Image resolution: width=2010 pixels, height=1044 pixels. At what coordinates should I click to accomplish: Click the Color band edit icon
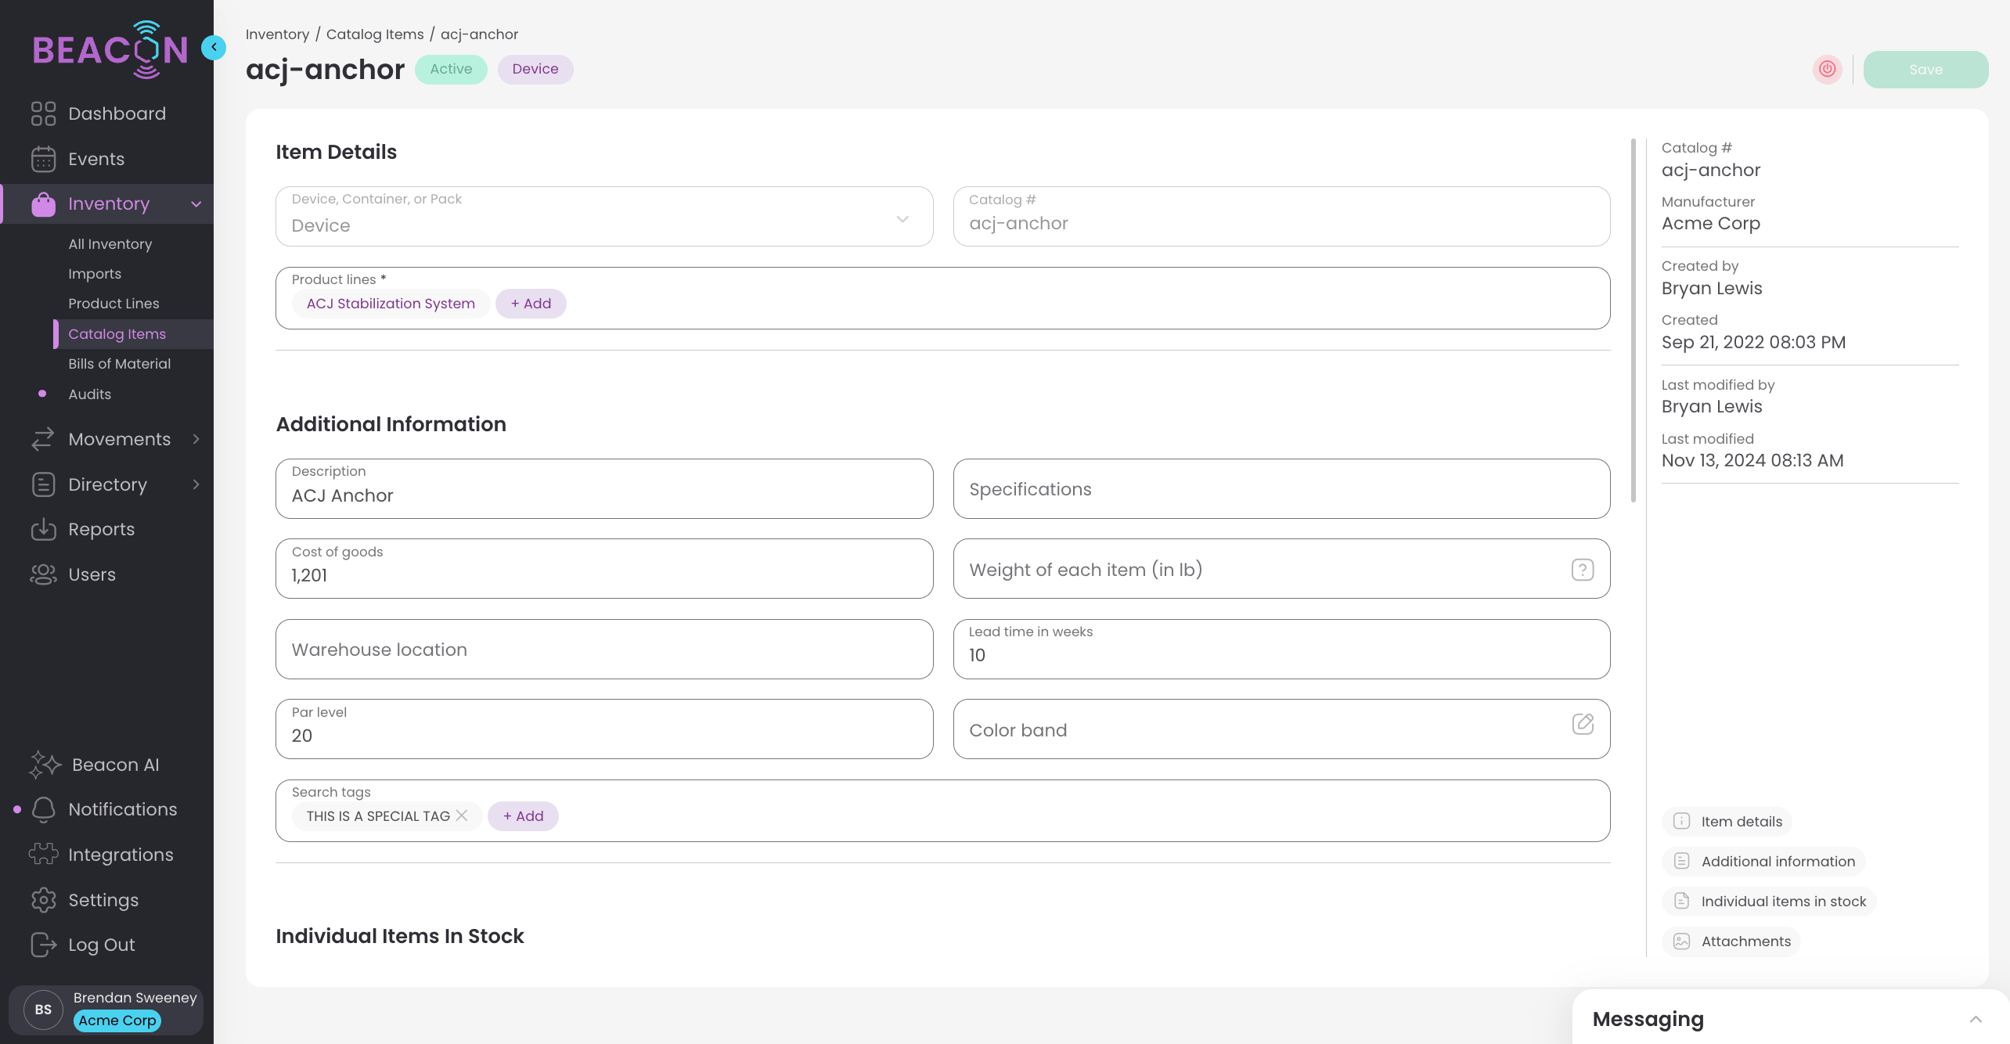(x=1582, y=724)
